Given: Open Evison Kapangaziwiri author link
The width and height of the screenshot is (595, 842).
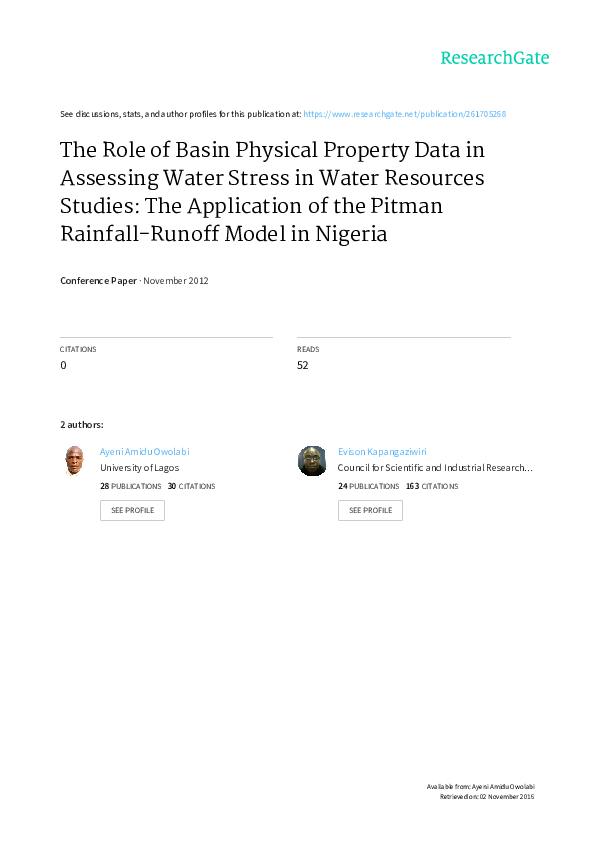Looking at the screenshot, I should [x=382, y=452].
